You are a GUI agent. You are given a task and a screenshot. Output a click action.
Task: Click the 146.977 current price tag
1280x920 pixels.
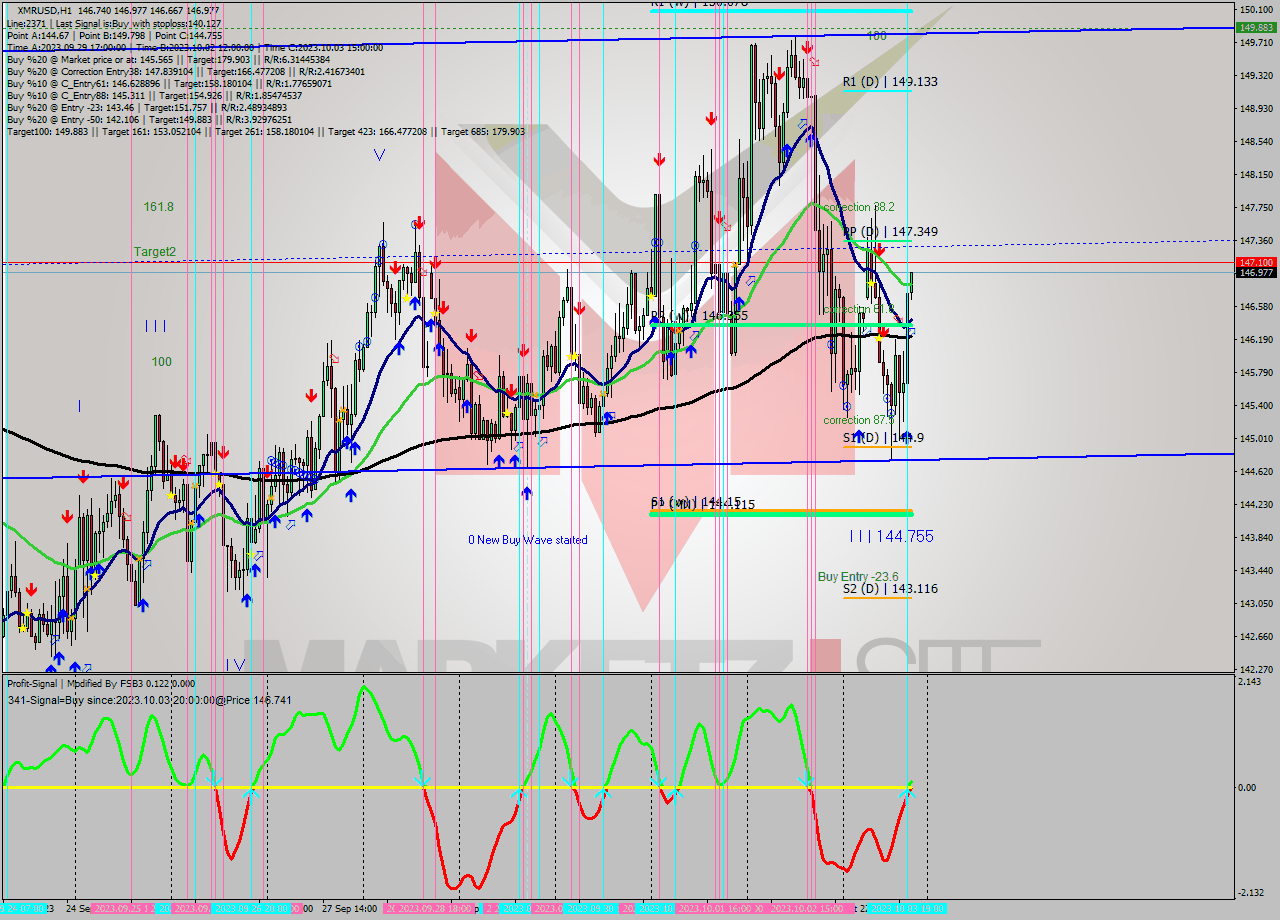click(x=1255, y=272)
